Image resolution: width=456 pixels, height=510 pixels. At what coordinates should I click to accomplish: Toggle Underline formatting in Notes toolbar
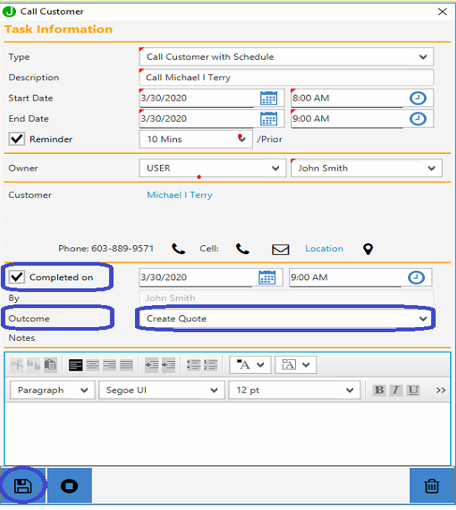tap(413, 390)
